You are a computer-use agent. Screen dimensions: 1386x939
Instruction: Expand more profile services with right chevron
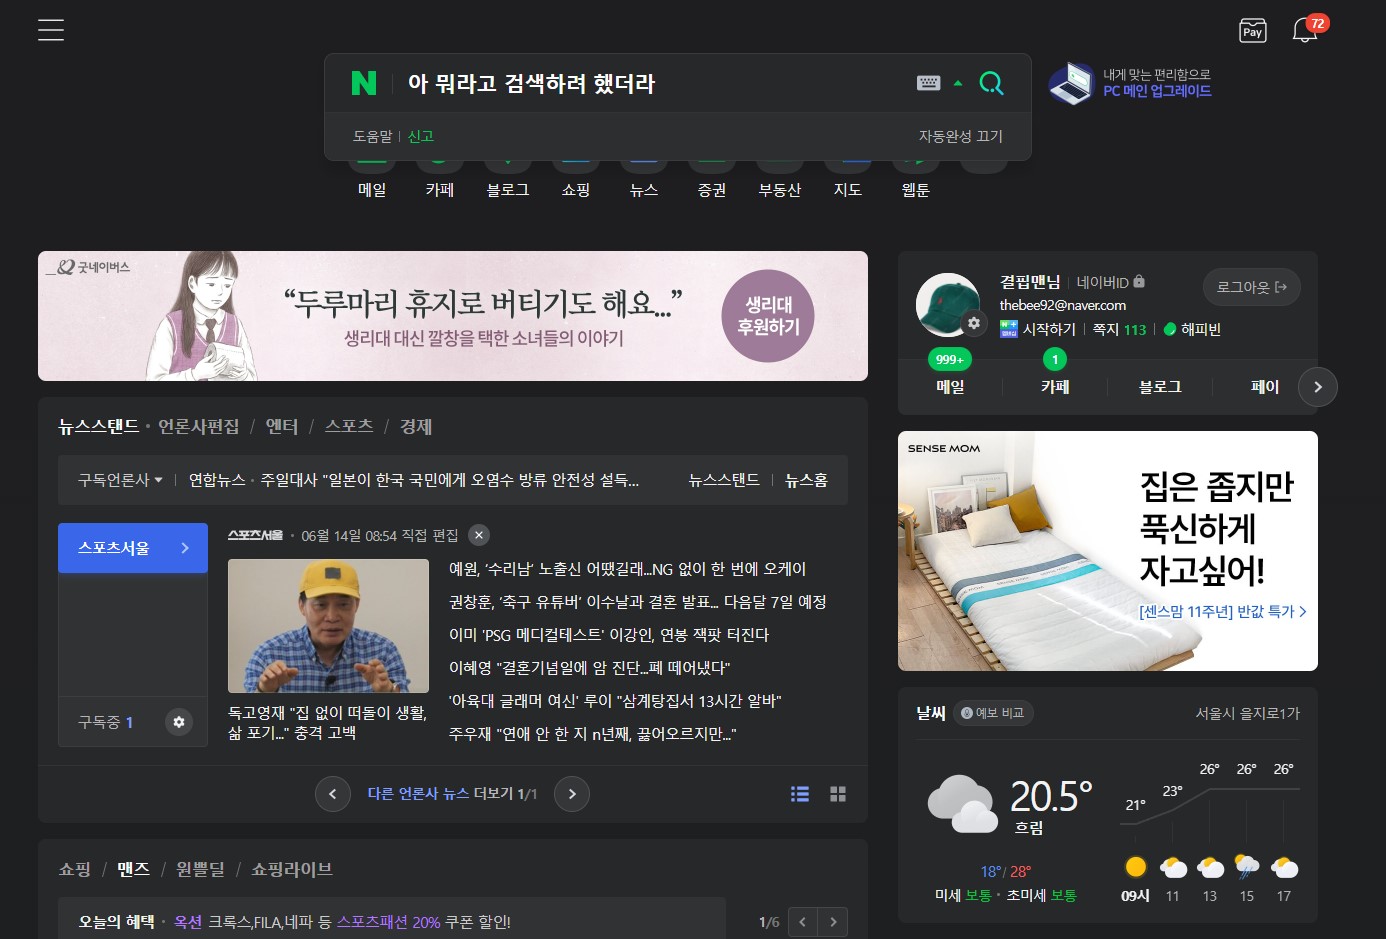[1318, 387]
